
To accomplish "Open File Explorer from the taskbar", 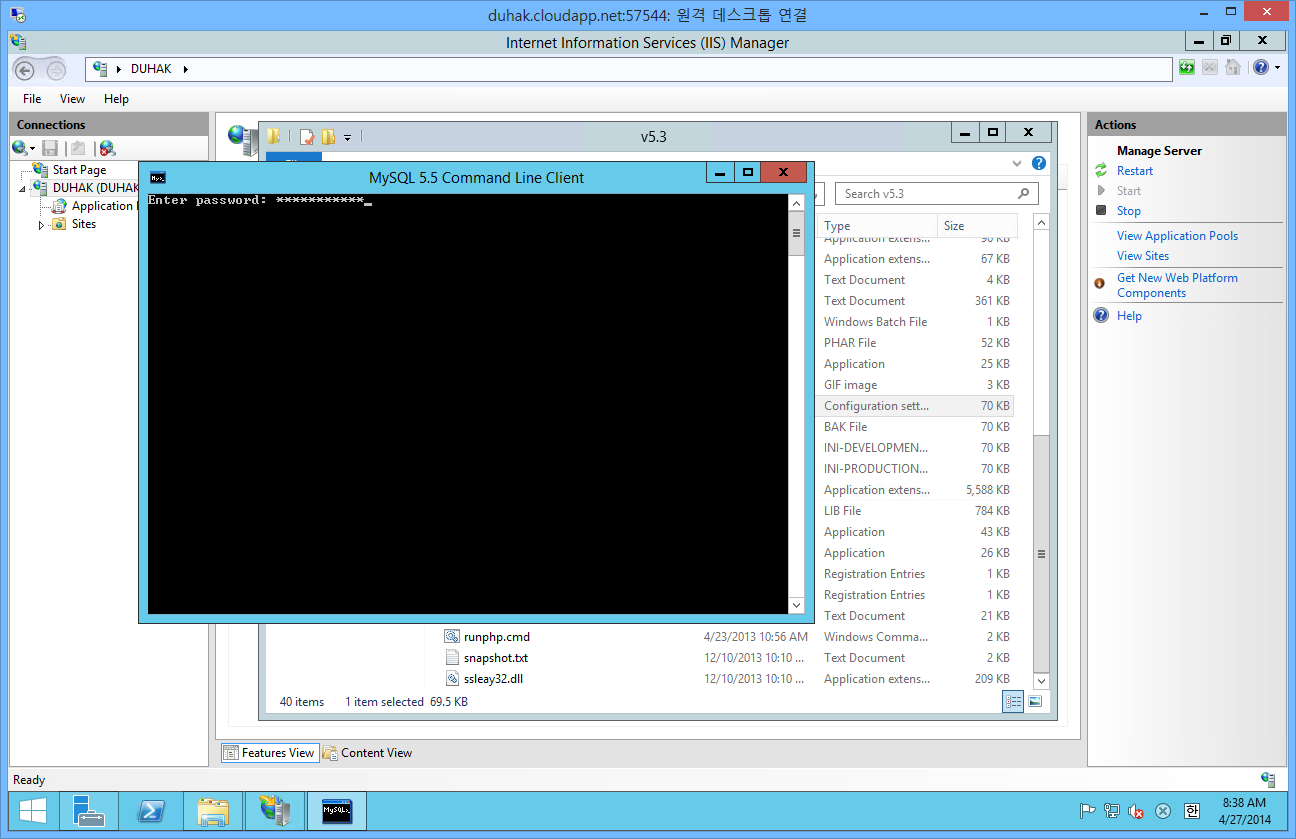I will coord(213,811).
